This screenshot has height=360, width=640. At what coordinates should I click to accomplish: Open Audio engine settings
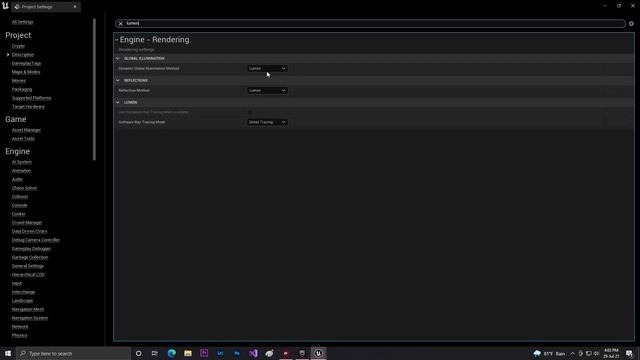tap(17, 179)
